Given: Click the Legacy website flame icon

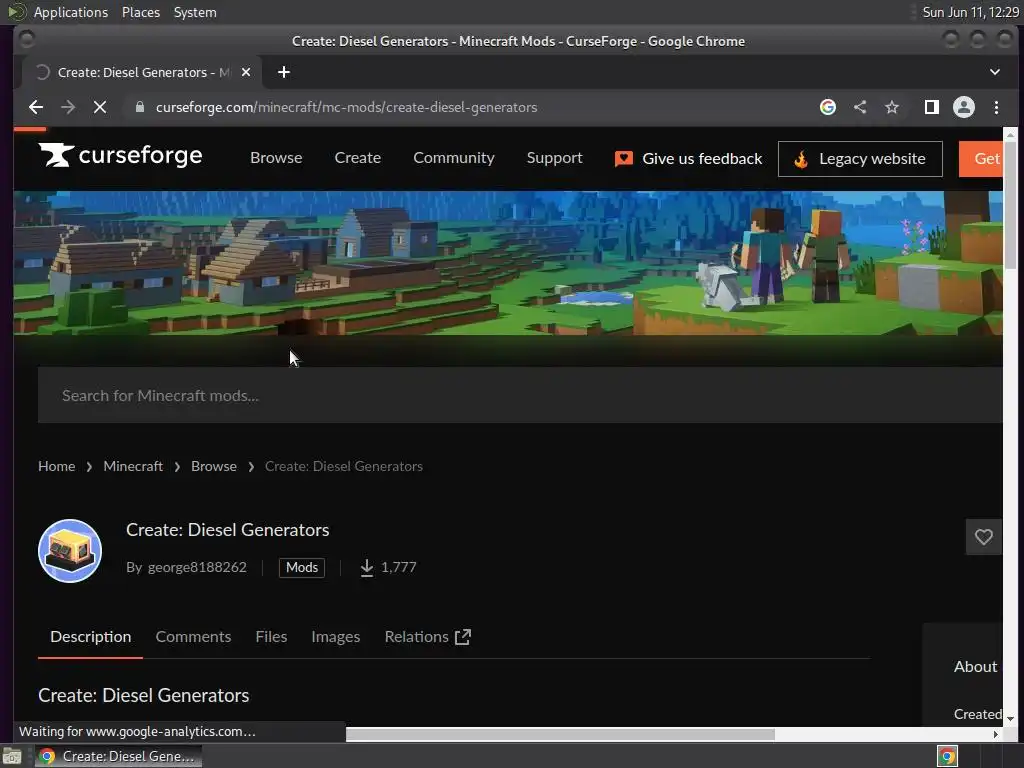Looking at the screenshot, I should tap(801, 159).
